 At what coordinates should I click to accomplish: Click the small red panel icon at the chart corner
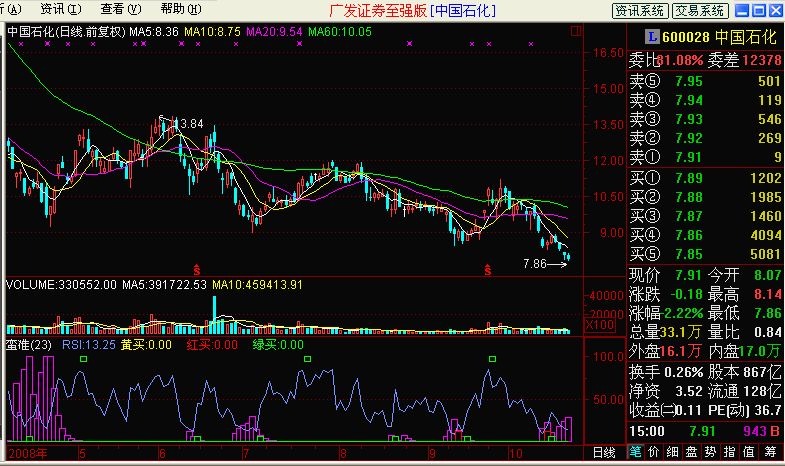click(x=576, y=31)
